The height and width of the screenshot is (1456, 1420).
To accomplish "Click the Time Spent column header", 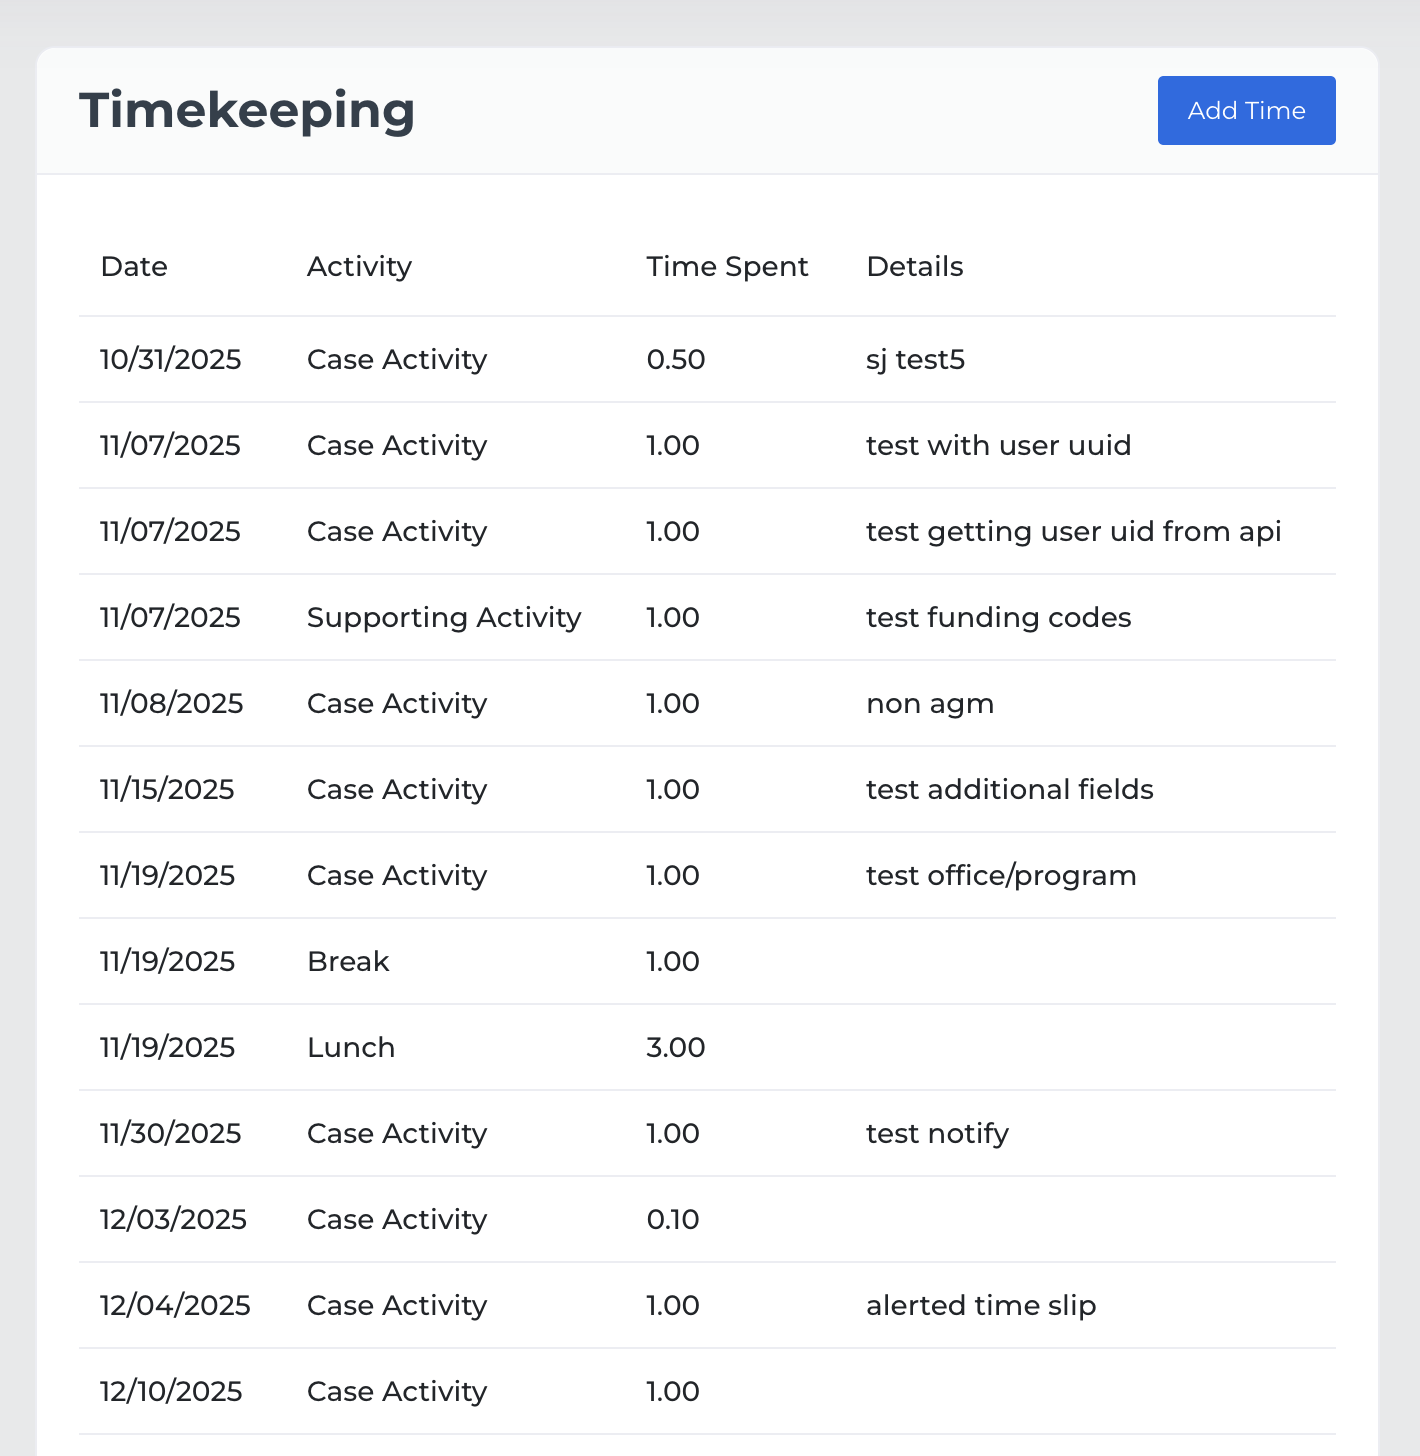I will [727, 267].
